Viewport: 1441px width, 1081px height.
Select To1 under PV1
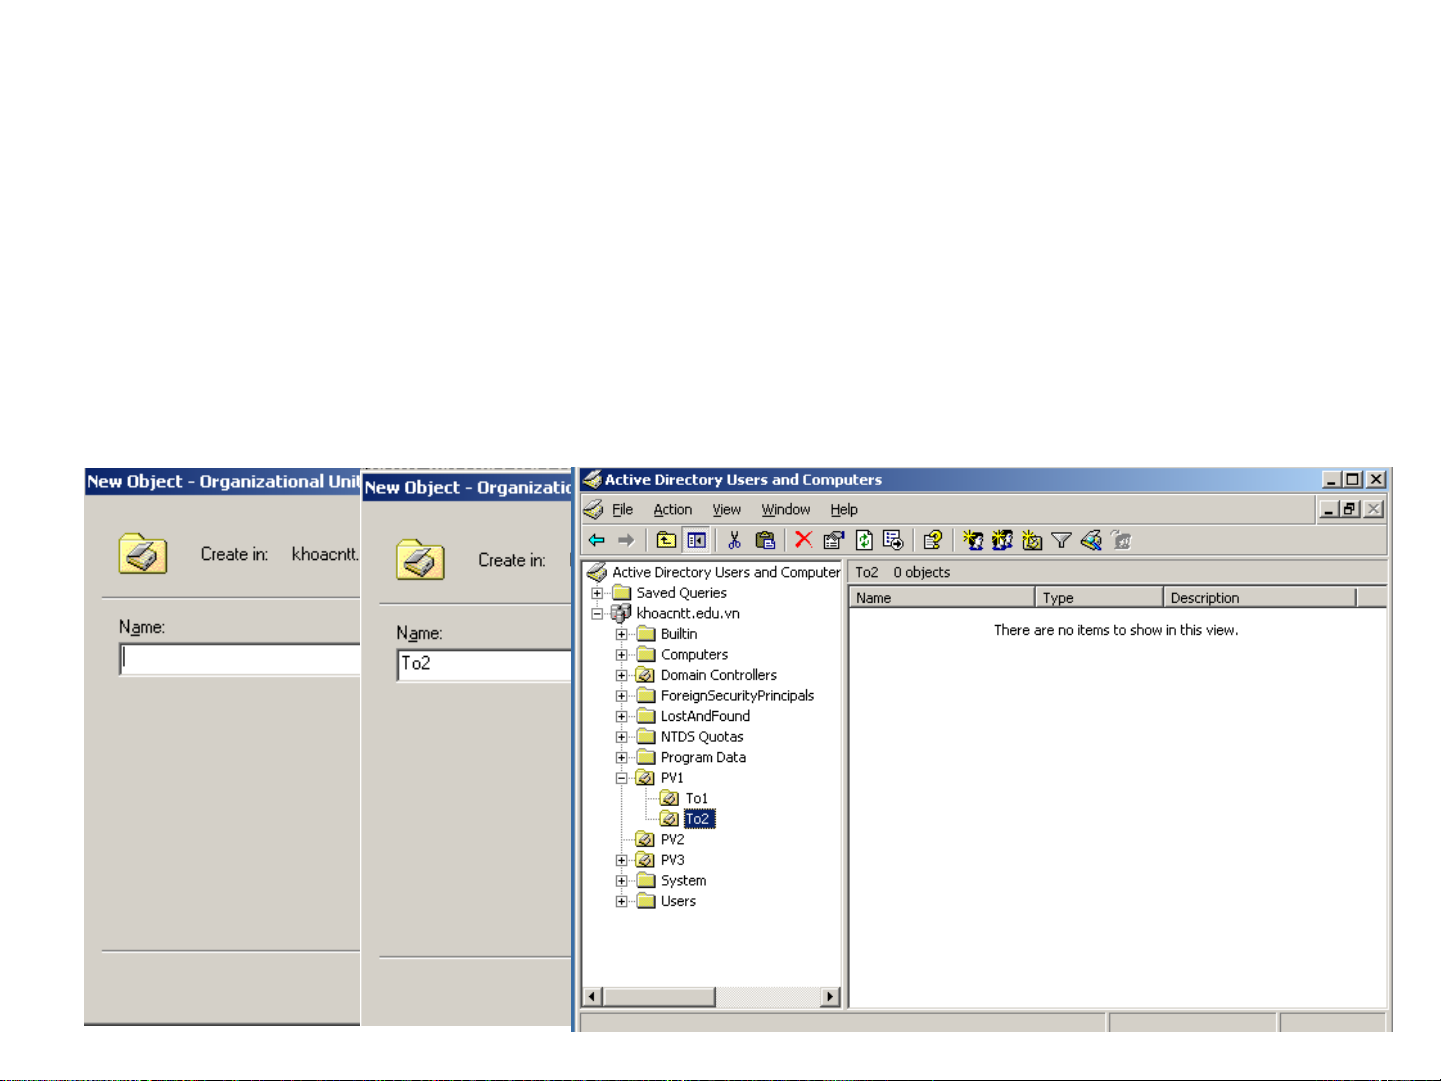click(696, 798)
